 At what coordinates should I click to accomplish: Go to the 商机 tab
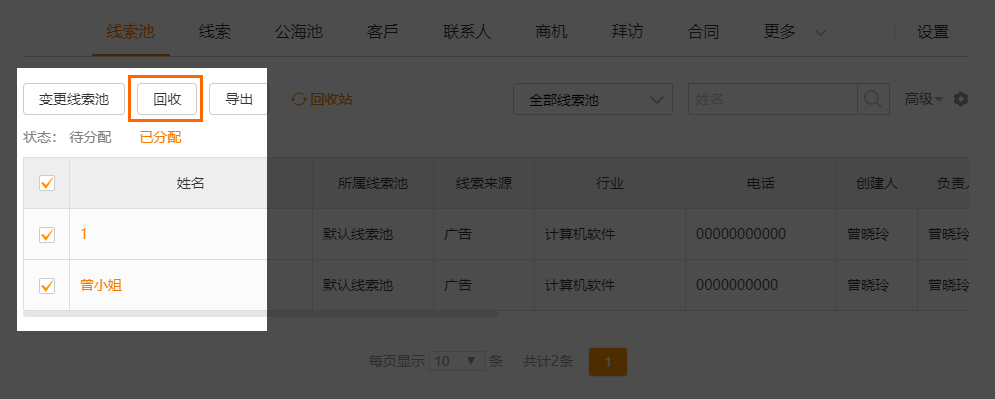point(551,32)
